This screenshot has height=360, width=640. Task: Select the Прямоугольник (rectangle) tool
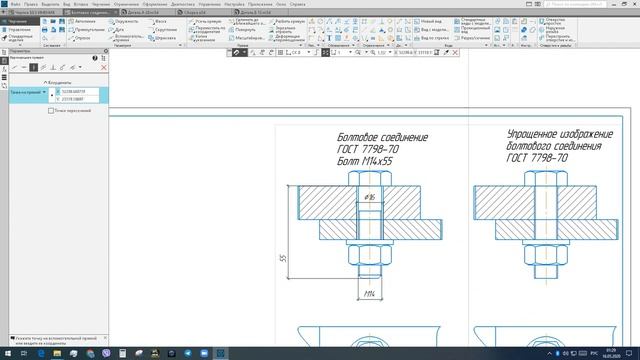pos(87,30)
